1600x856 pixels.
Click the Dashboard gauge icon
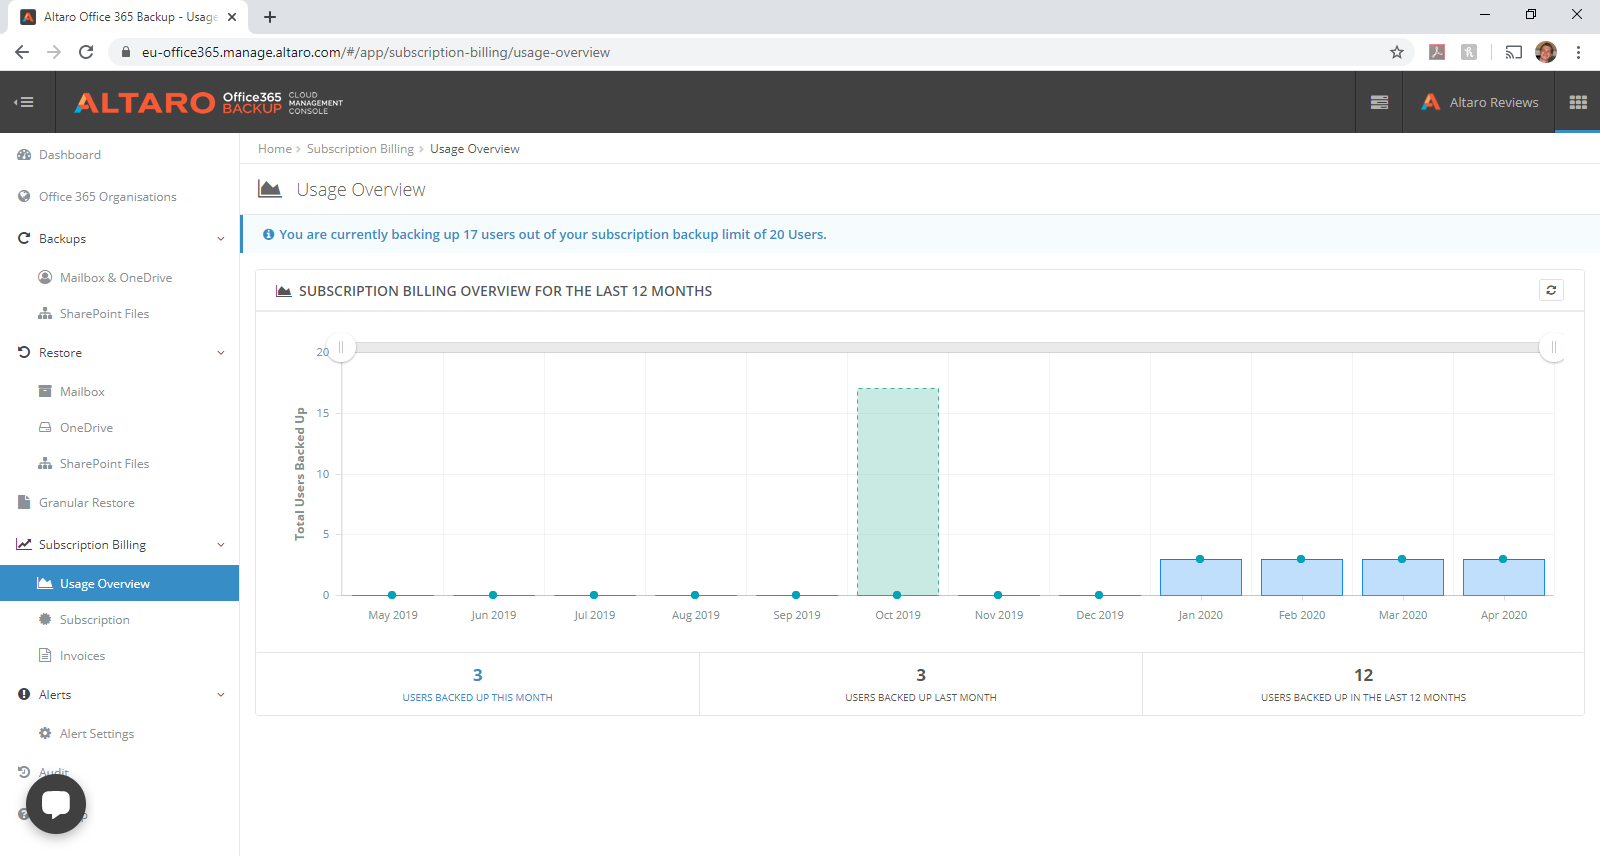point(24,155)
